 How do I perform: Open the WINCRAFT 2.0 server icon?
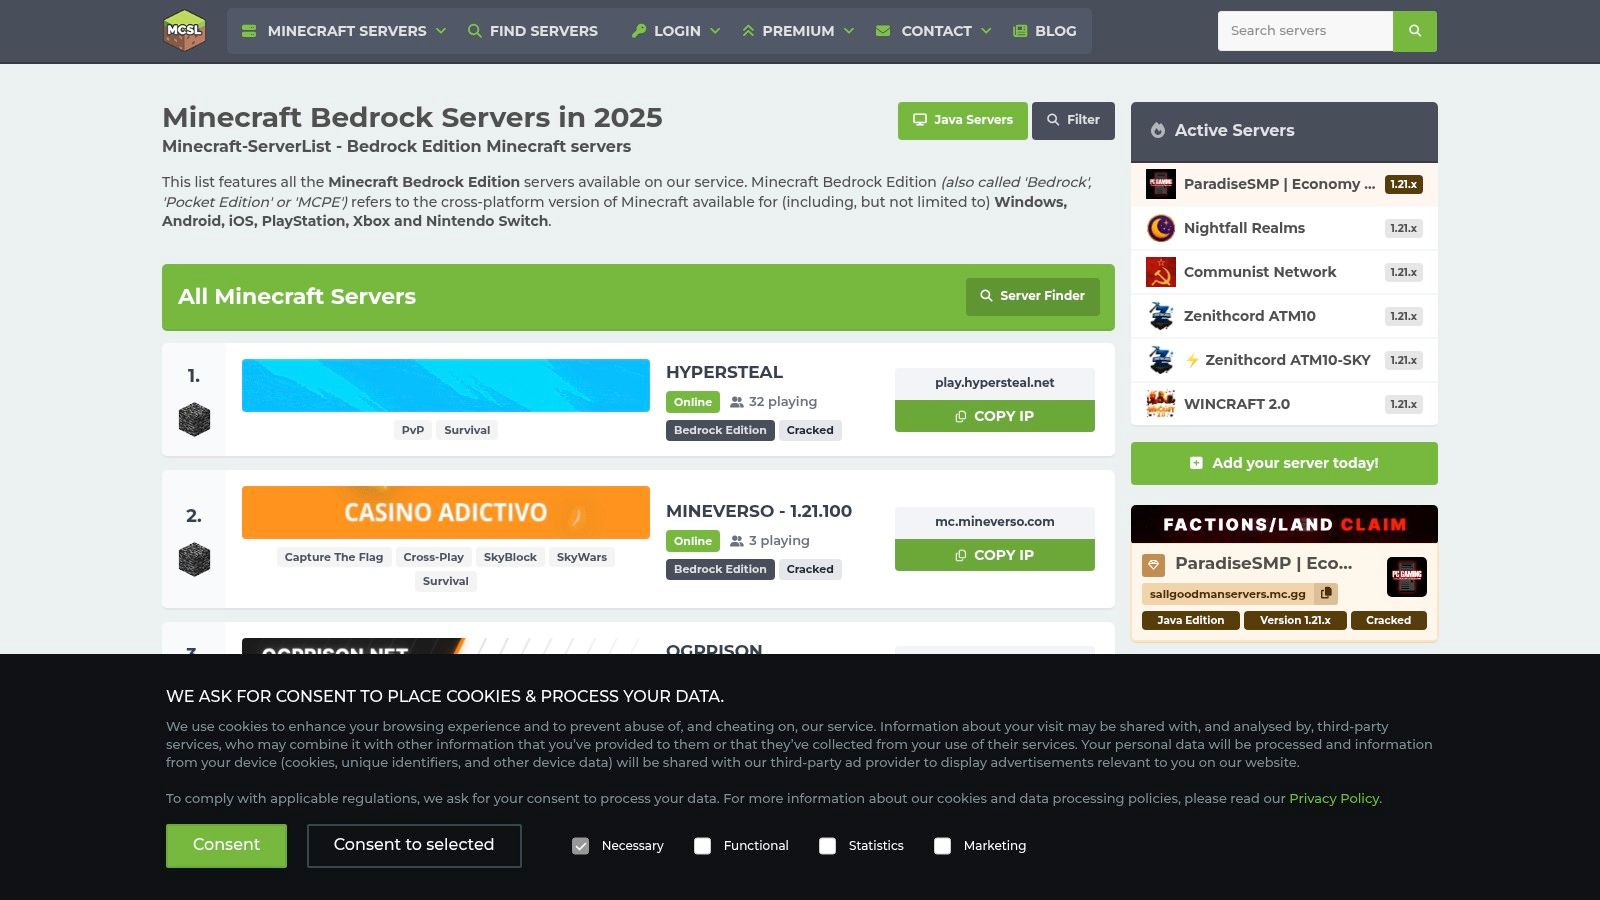1161,404
